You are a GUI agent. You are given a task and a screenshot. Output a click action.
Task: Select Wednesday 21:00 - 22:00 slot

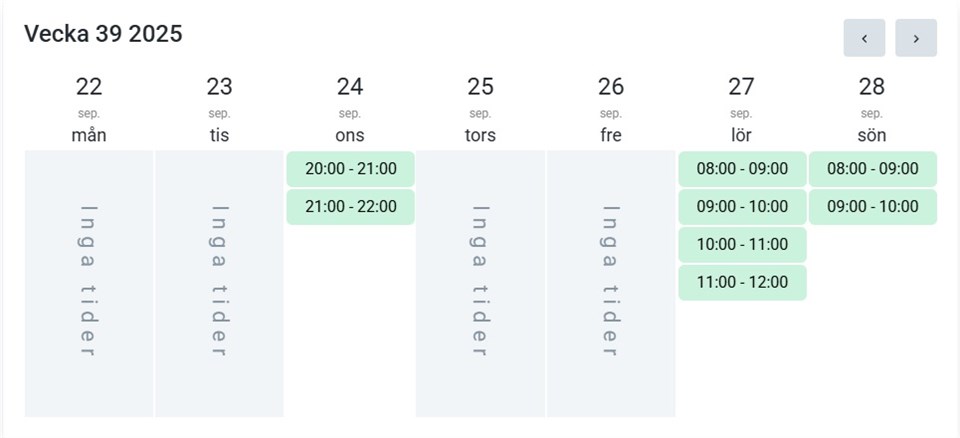[x=350, y=207]
